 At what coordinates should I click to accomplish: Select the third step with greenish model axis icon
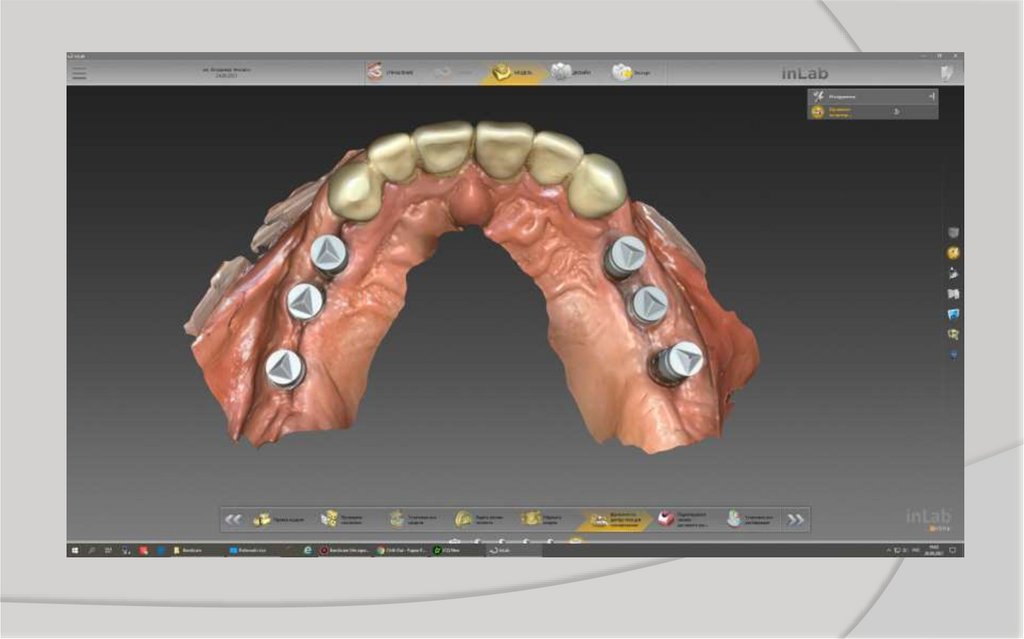point(413,519)
